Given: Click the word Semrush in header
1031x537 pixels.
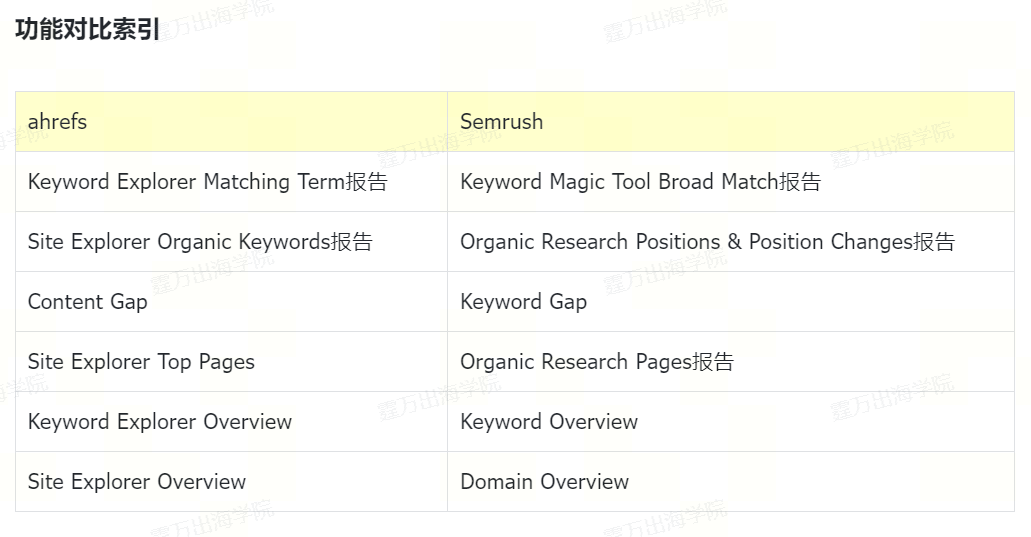Looking at the screenshot, I should [501, 122].
